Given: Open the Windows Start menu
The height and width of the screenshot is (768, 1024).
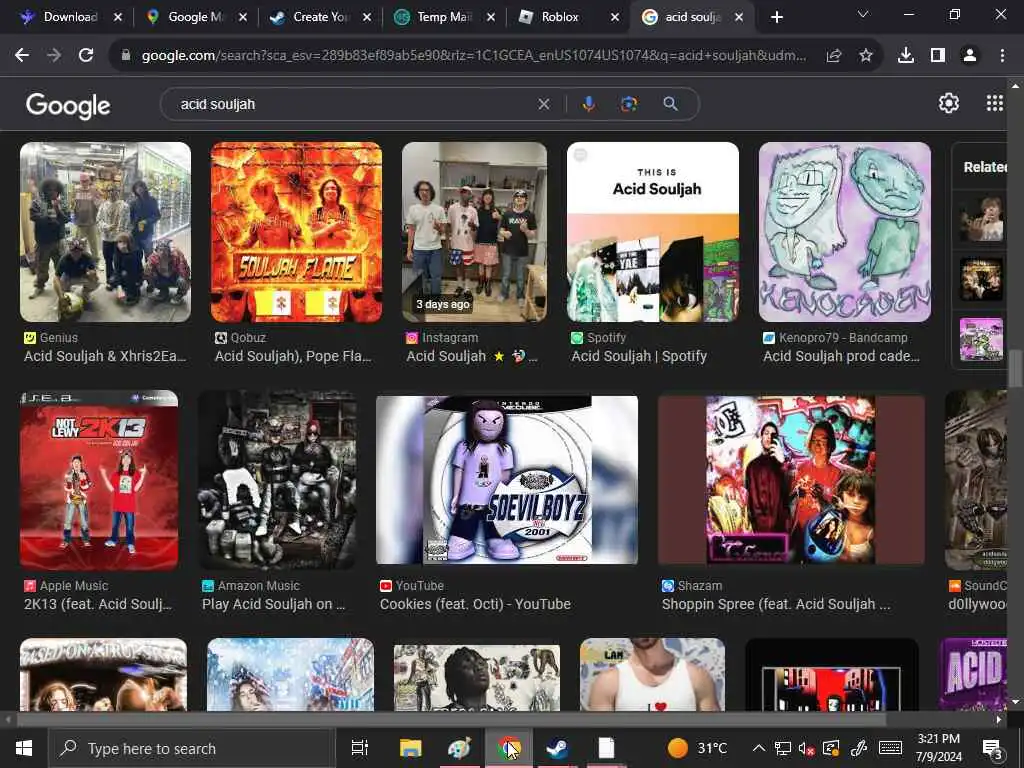Looking at the screenshot, I should 24,748.
